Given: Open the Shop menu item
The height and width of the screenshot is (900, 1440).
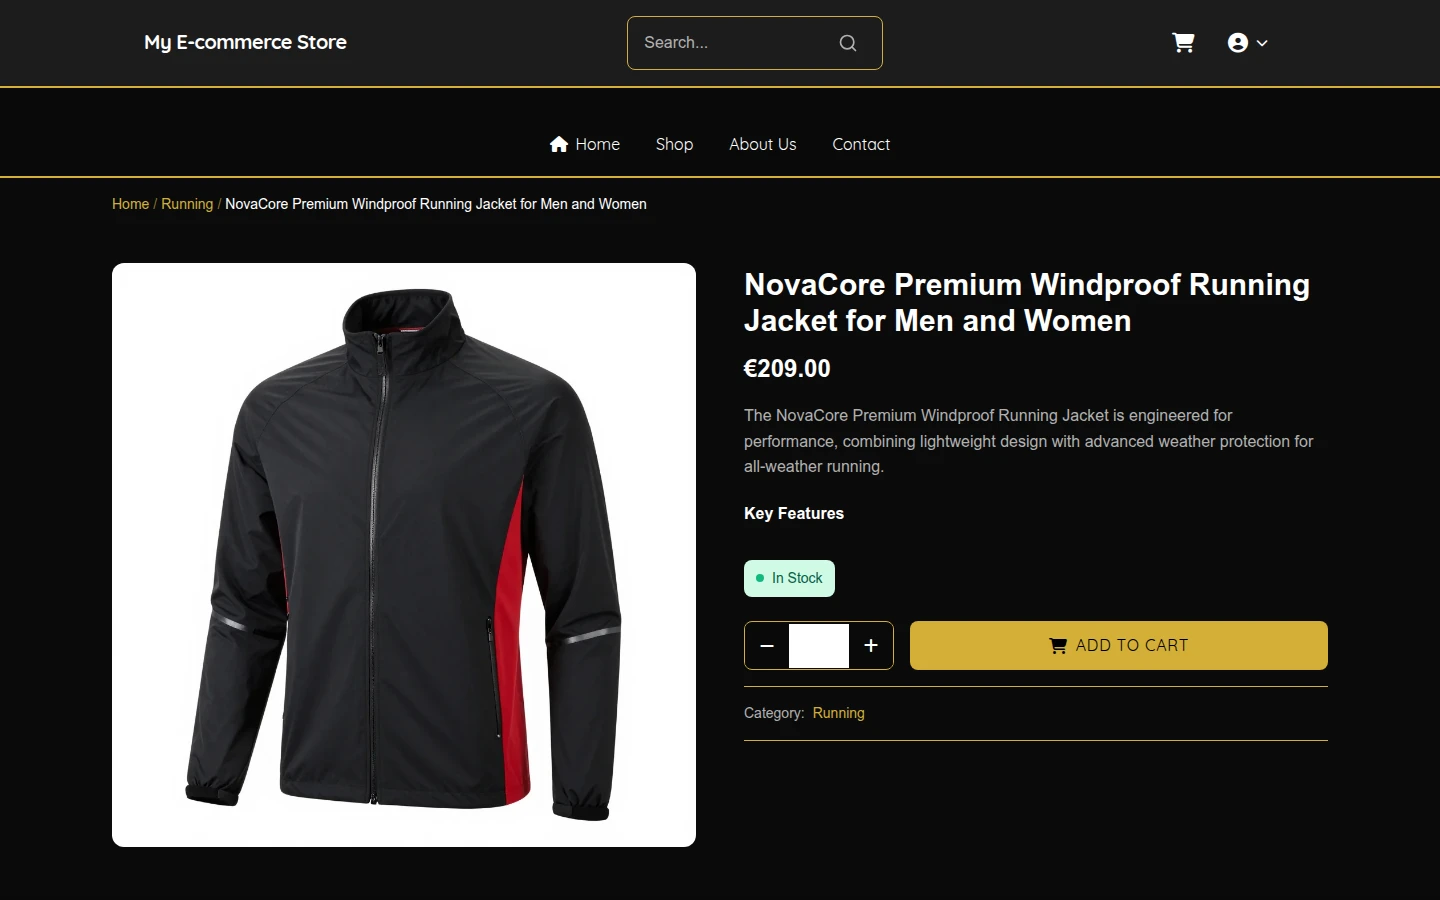Looking at the screenshot, I should (674, 144).
